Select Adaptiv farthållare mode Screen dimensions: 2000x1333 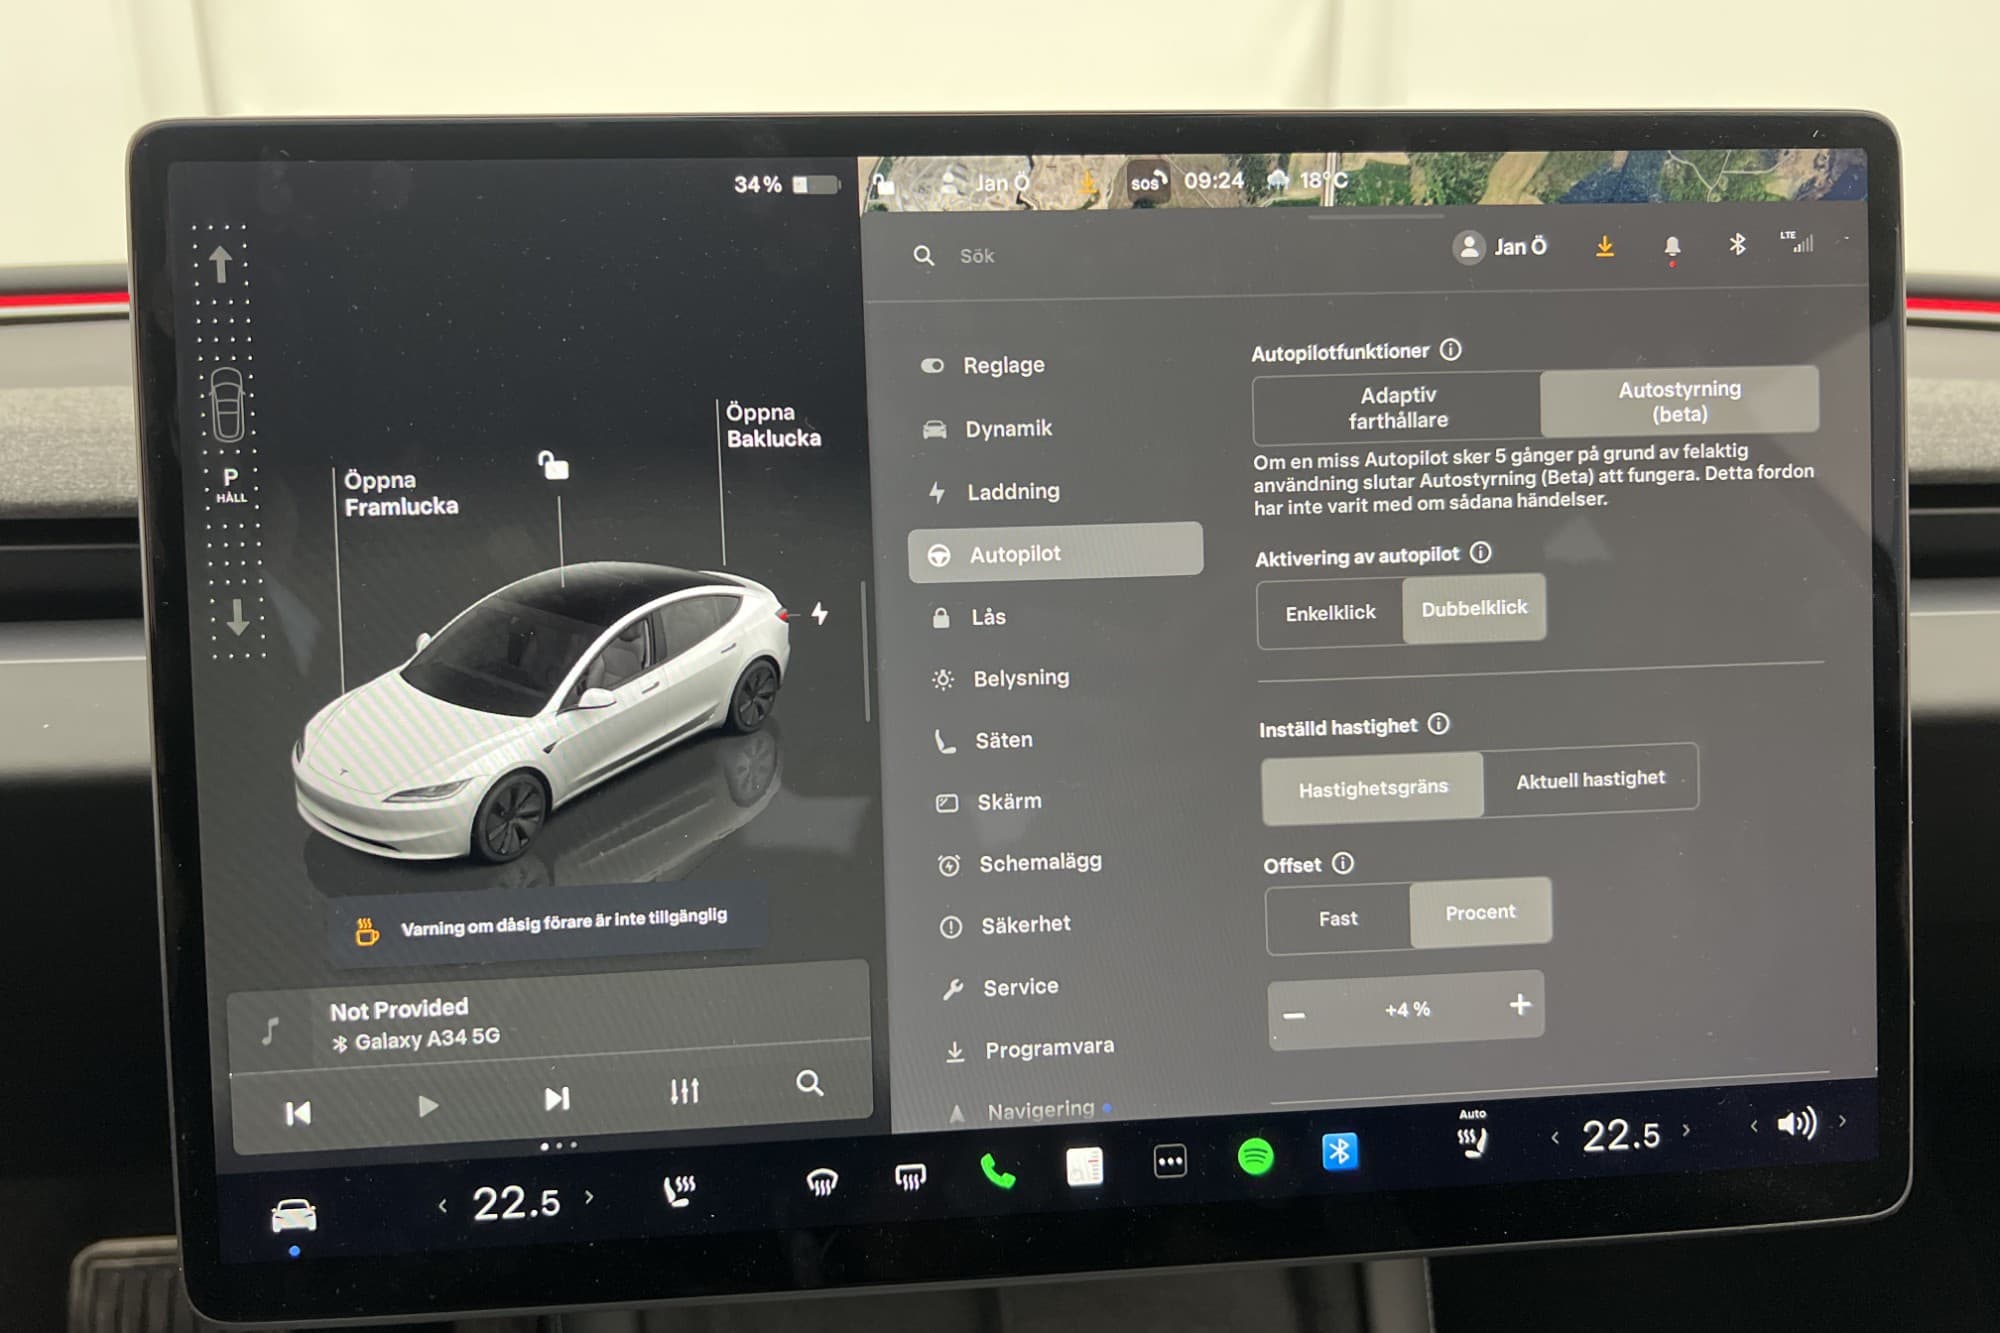(1397, 408)
